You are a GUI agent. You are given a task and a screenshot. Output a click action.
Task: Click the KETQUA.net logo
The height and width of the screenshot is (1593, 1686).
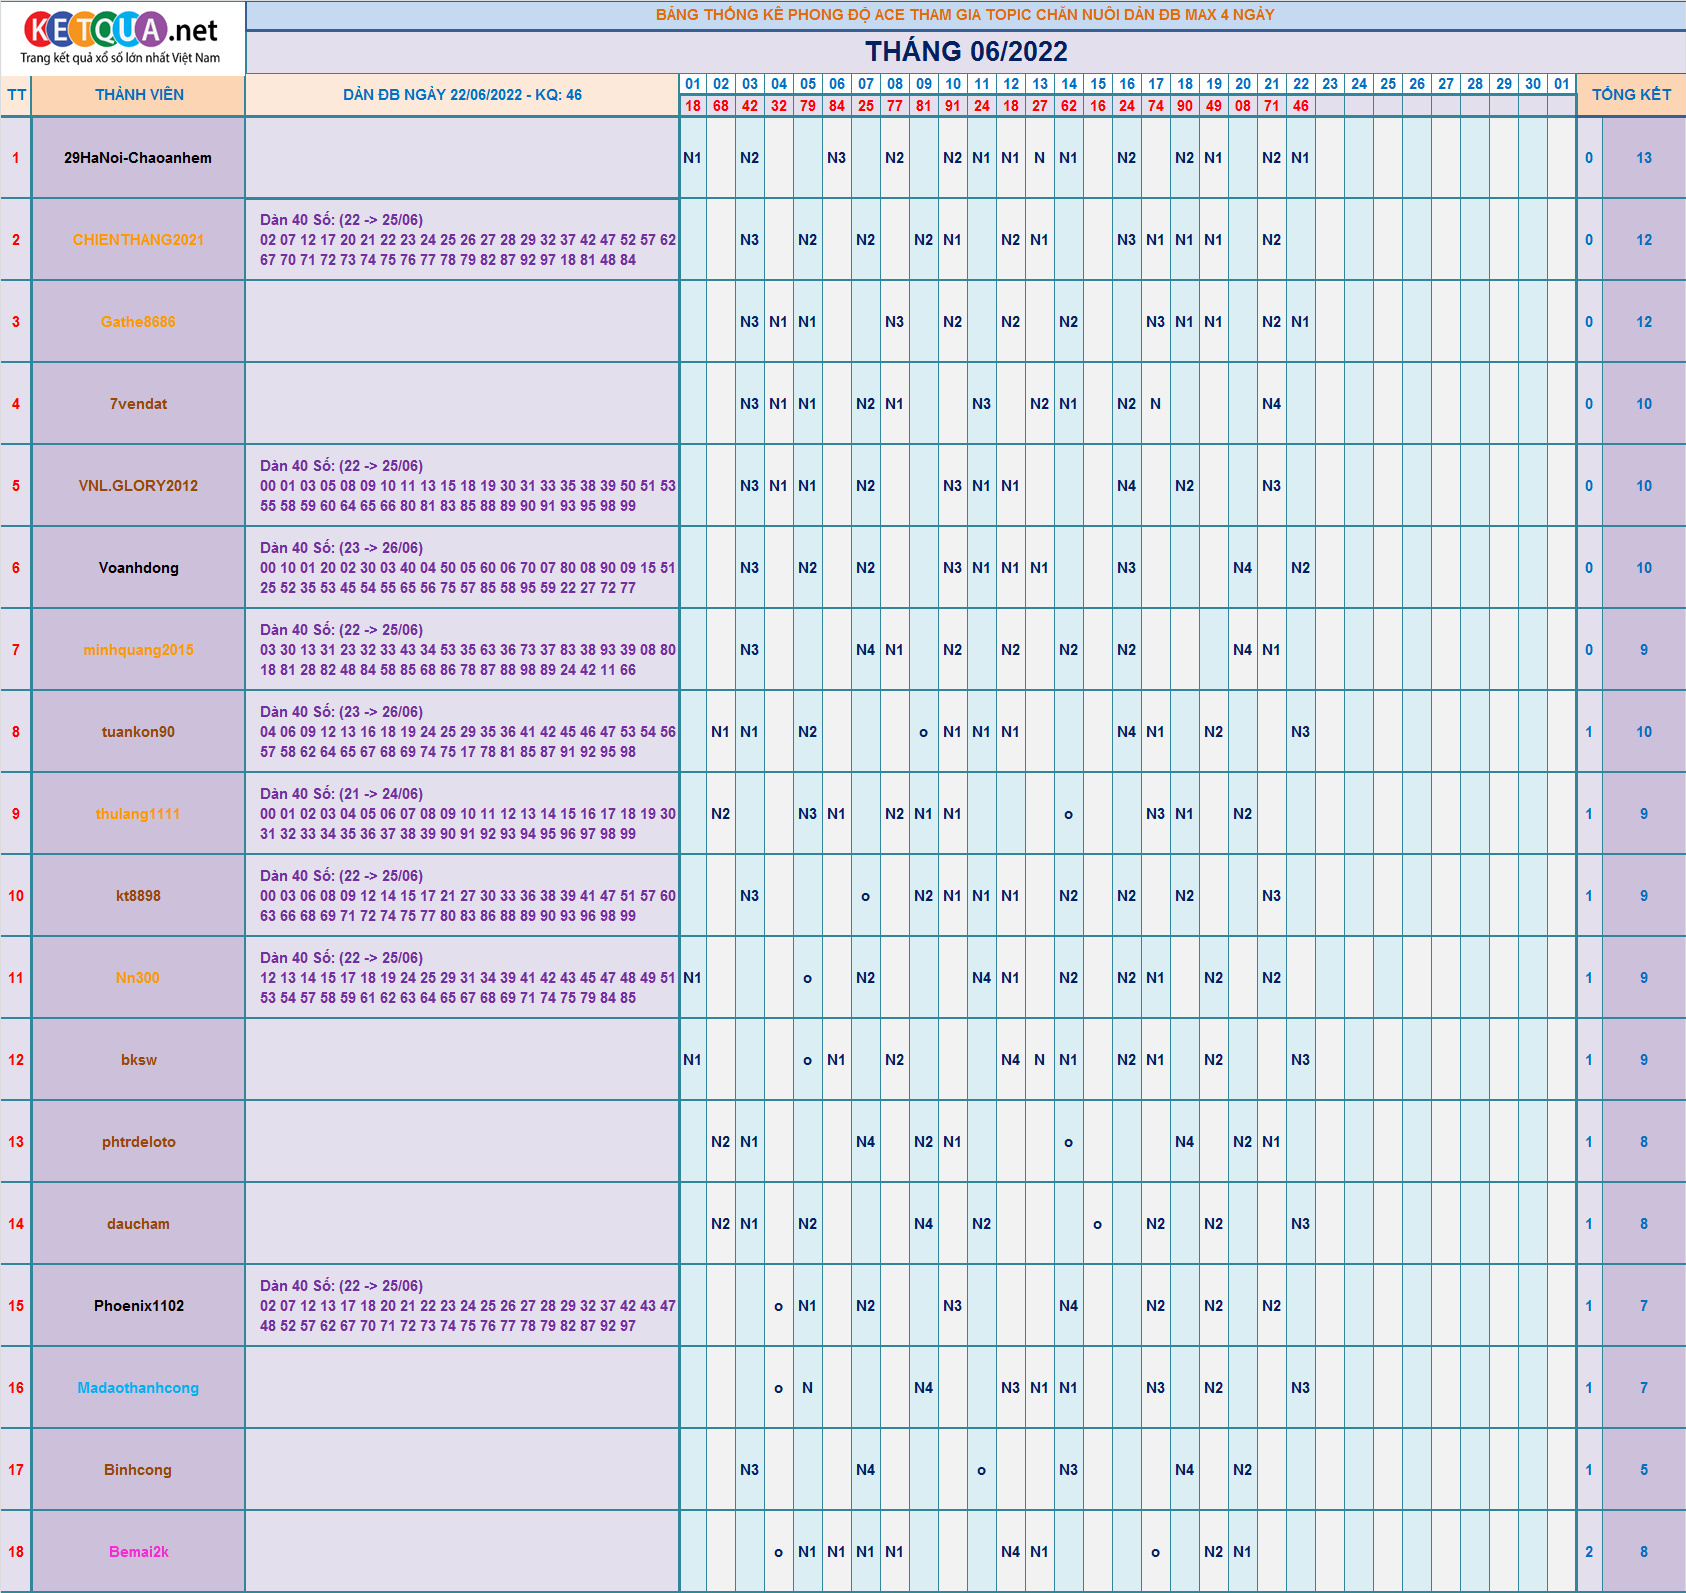(x=121, y=38)
